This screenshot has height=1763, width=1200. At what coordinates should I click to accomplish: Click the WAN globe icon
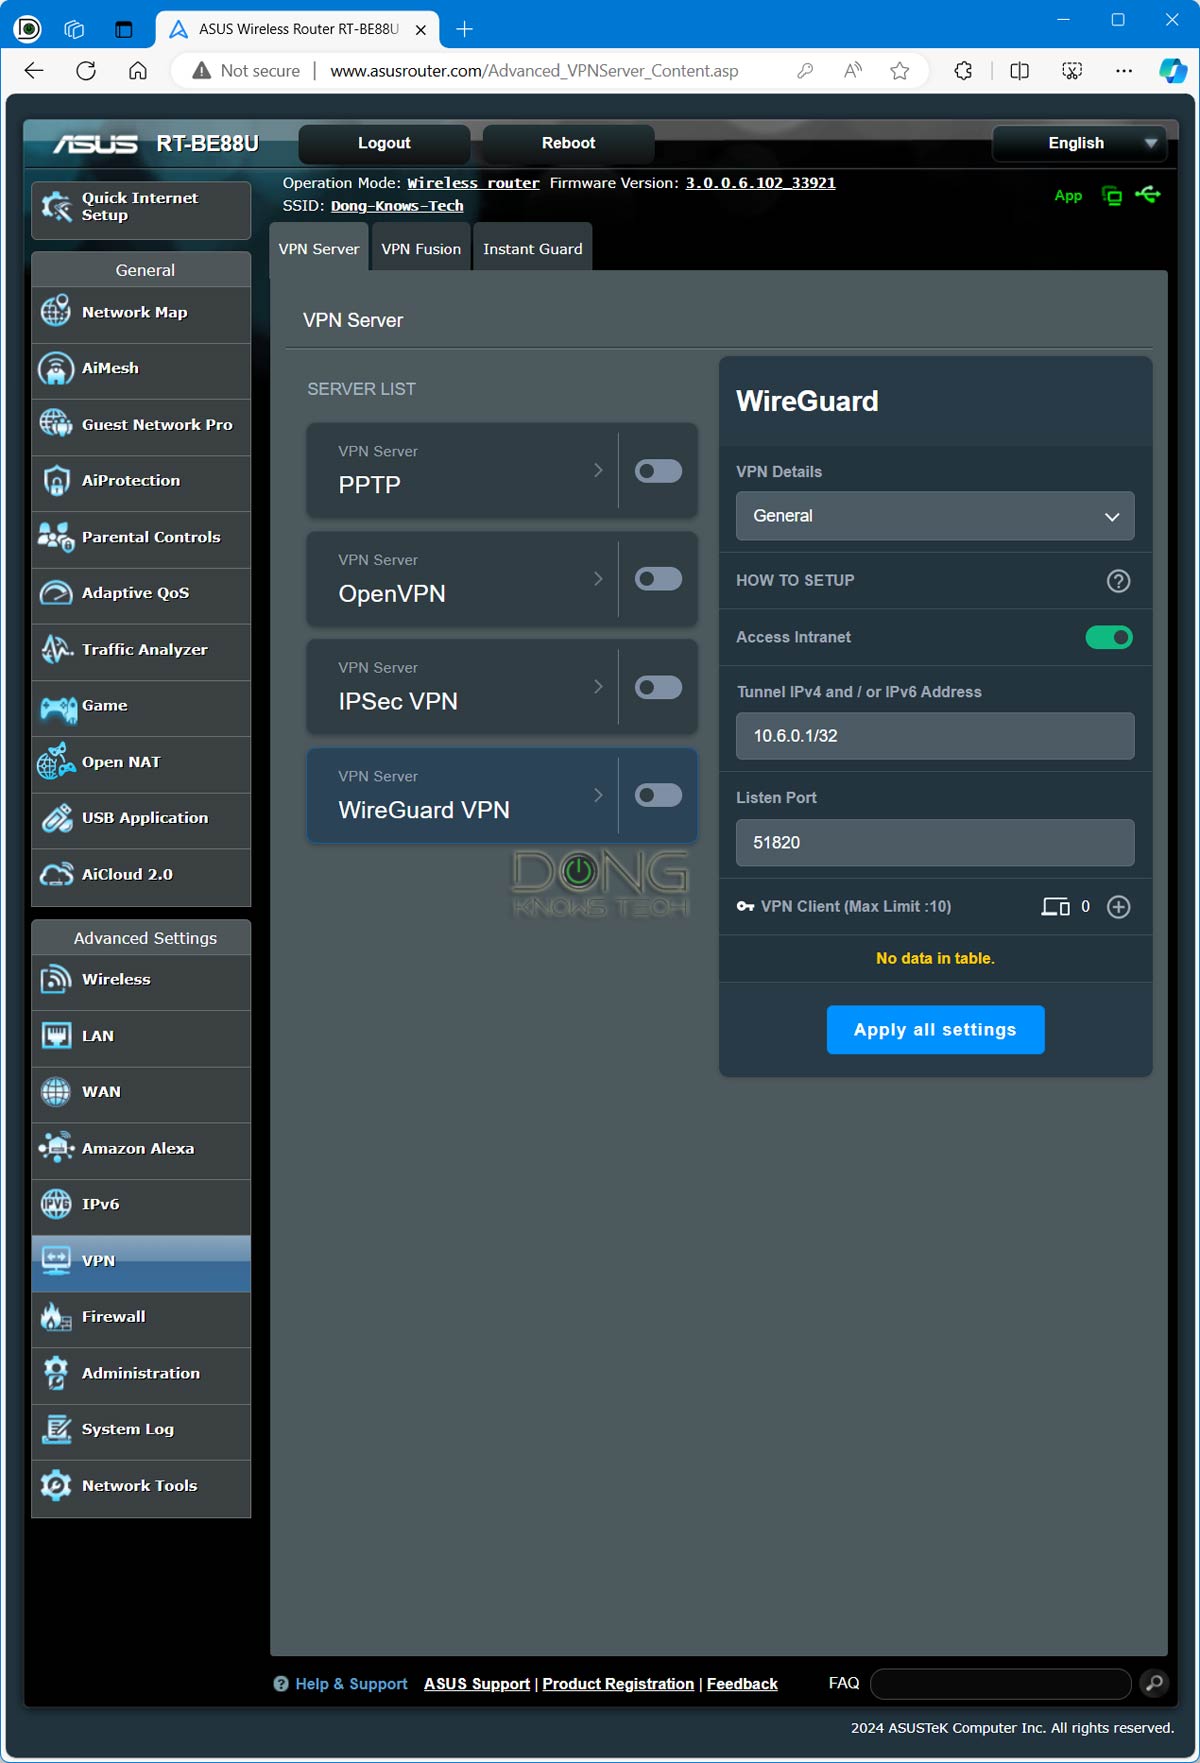(56, 1092)
